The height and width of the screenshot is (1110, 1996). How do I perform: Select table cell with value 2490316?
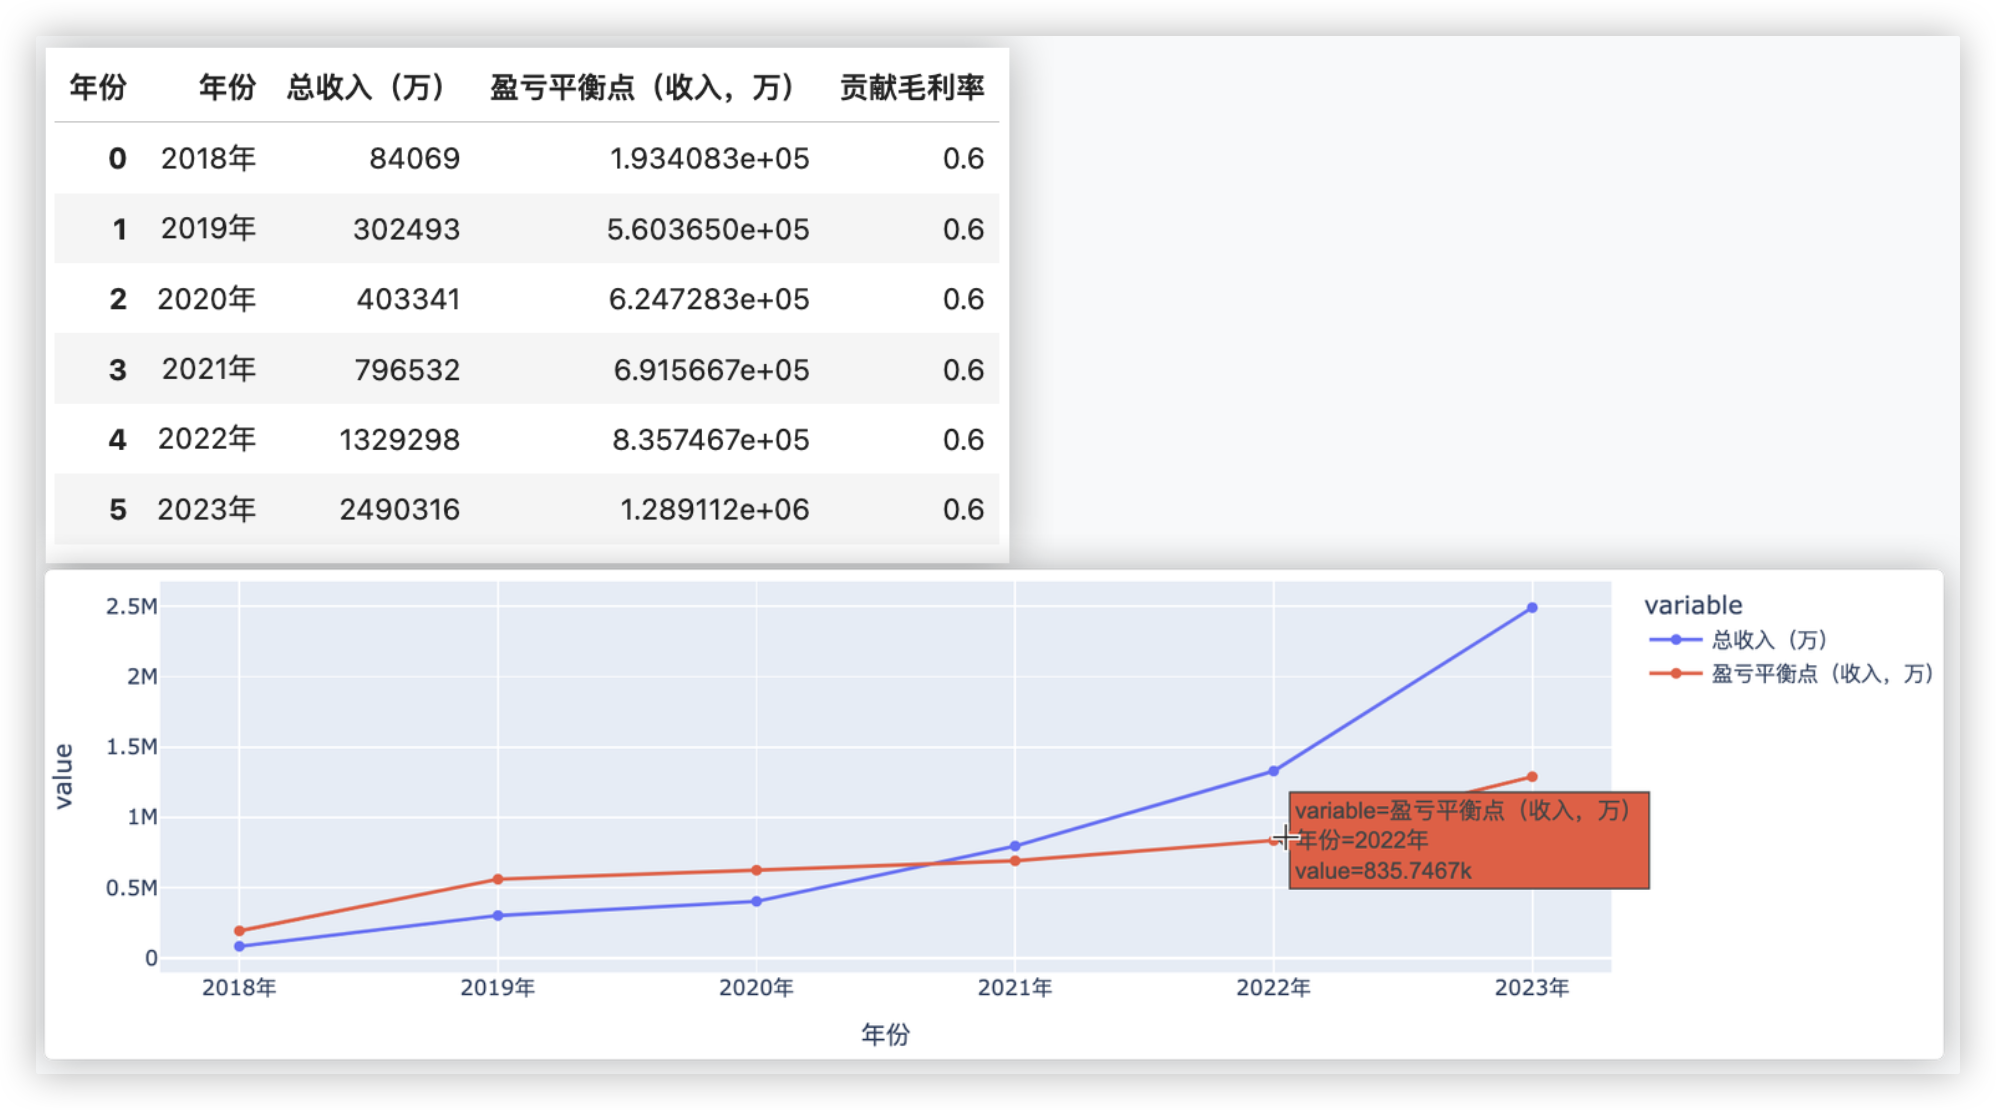(399, 510)
